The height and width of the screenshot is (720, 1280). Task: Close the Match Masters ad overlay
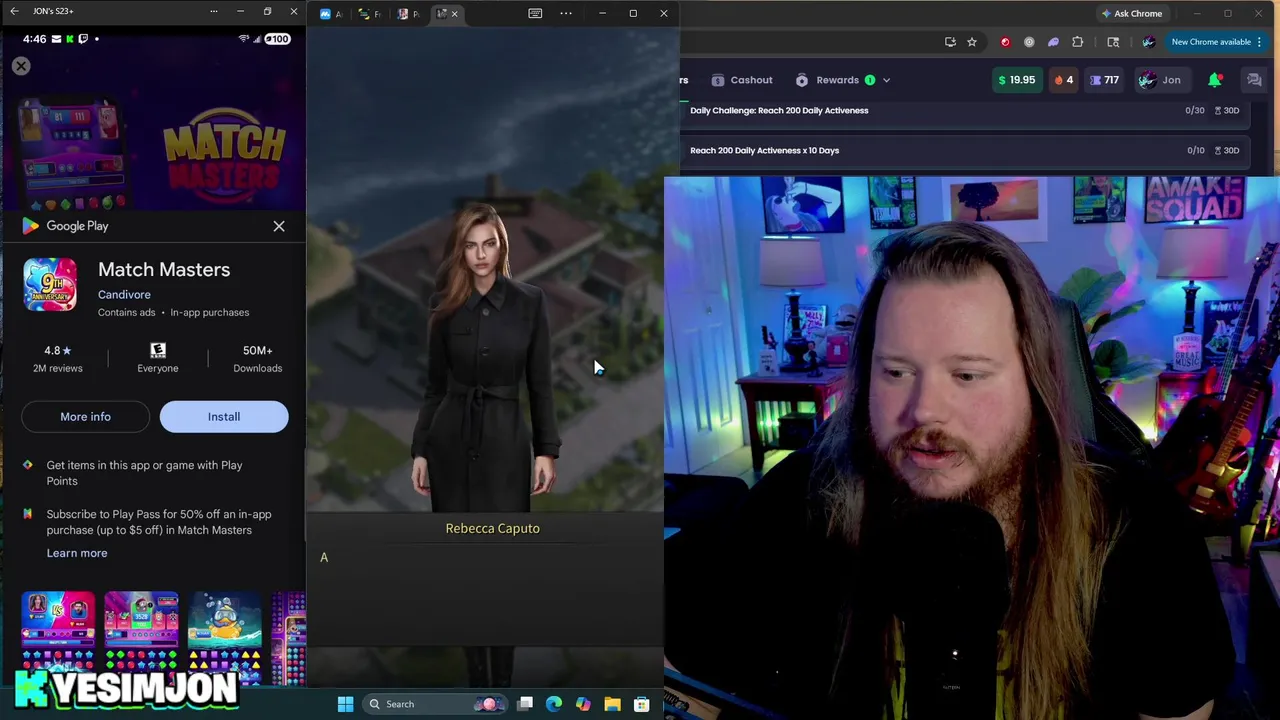coord(21,66)
